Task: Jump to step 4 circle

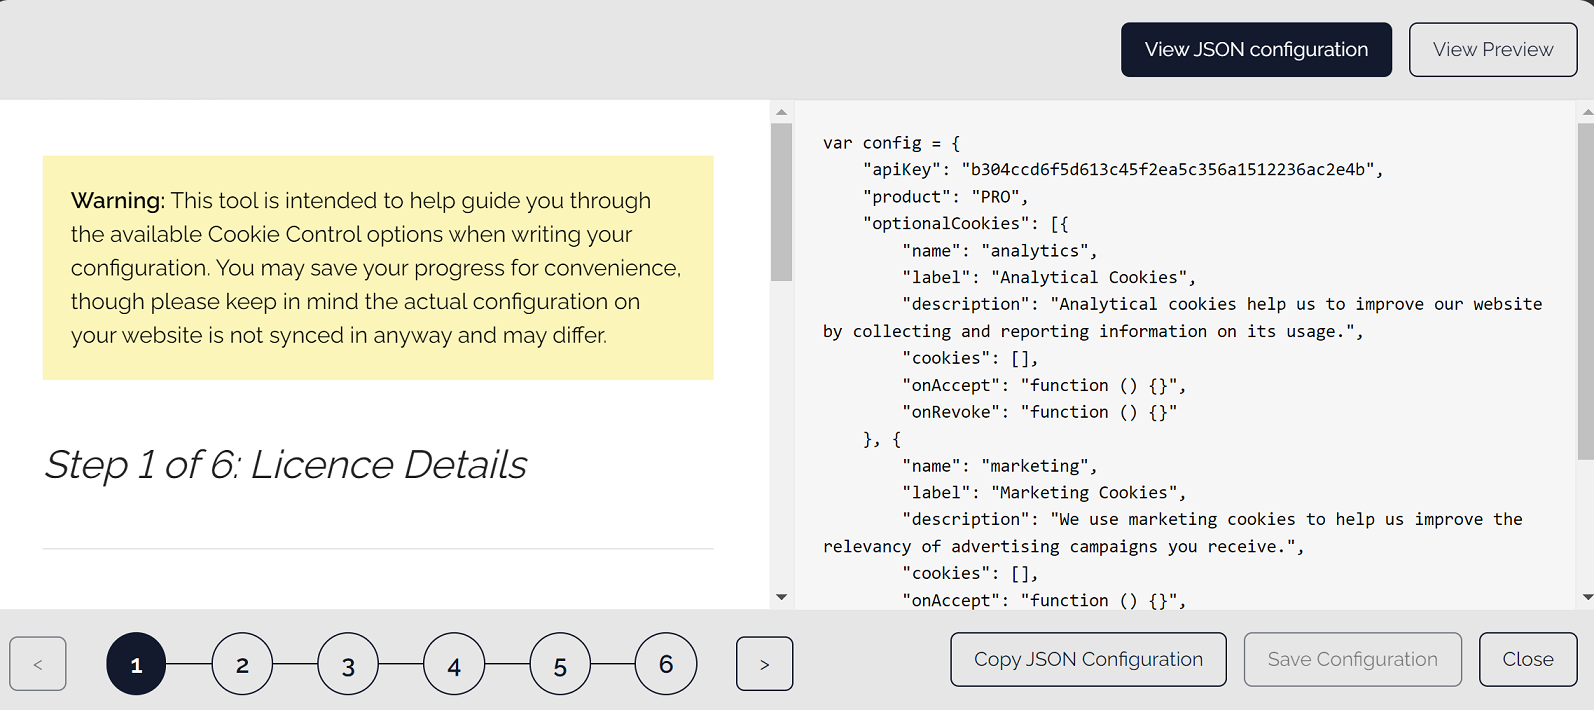Action: (454, 664)
